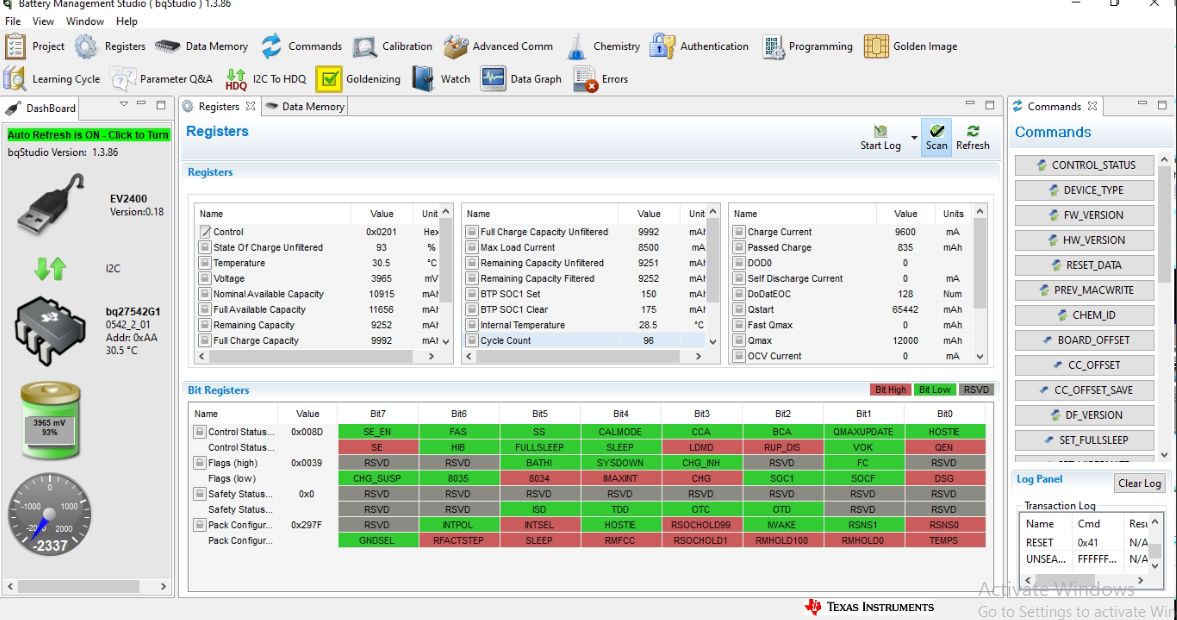
Task: Toggle the checkbox for Max Load Current
Action: click(x=471, y=248)
